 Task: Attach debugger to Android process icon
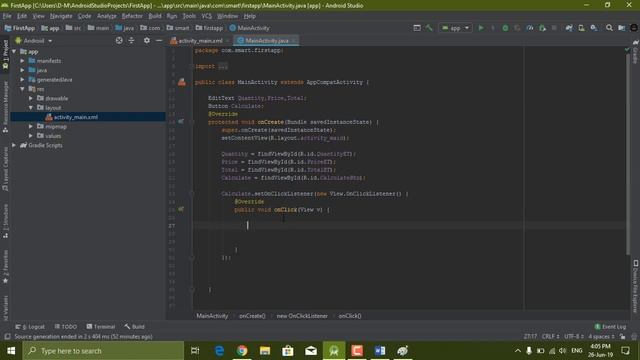pyautogui.click(x=542, y=28)
